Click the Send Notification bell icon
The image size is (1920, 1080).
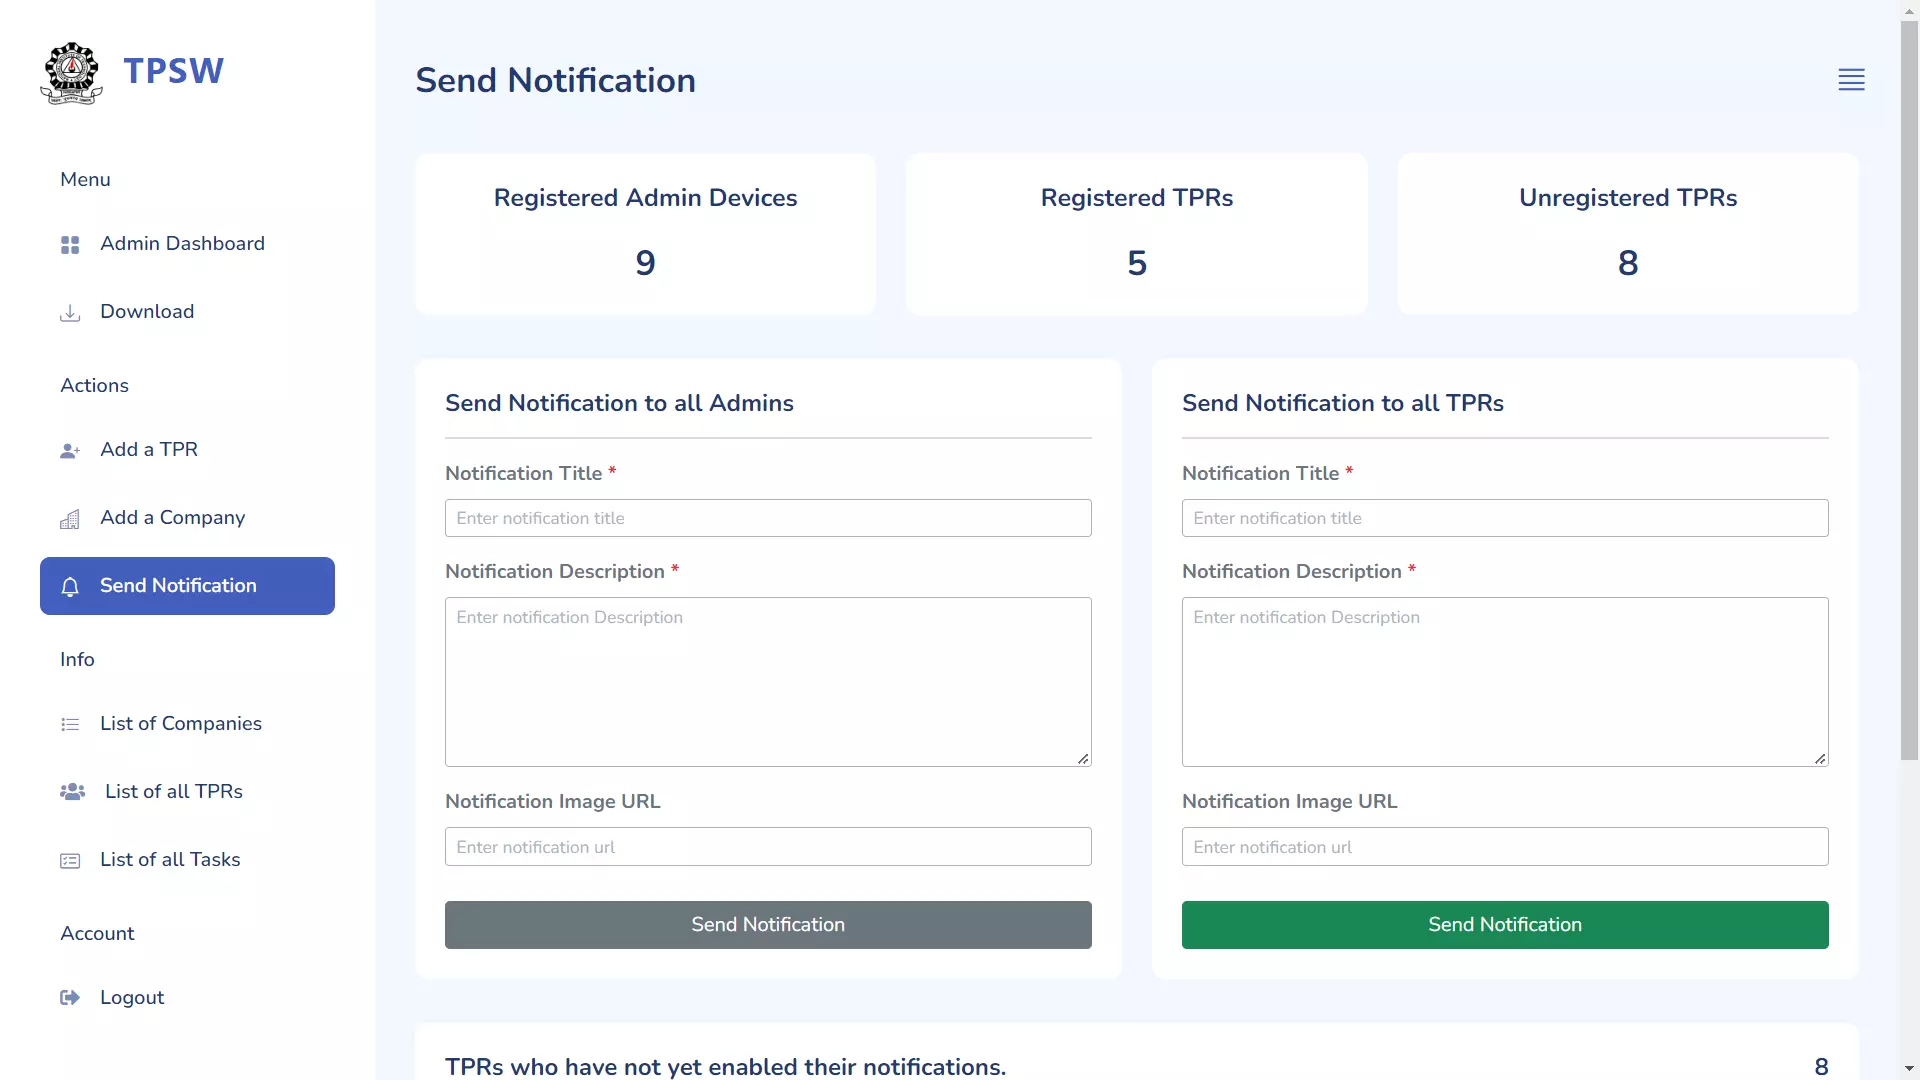[70, 585]
